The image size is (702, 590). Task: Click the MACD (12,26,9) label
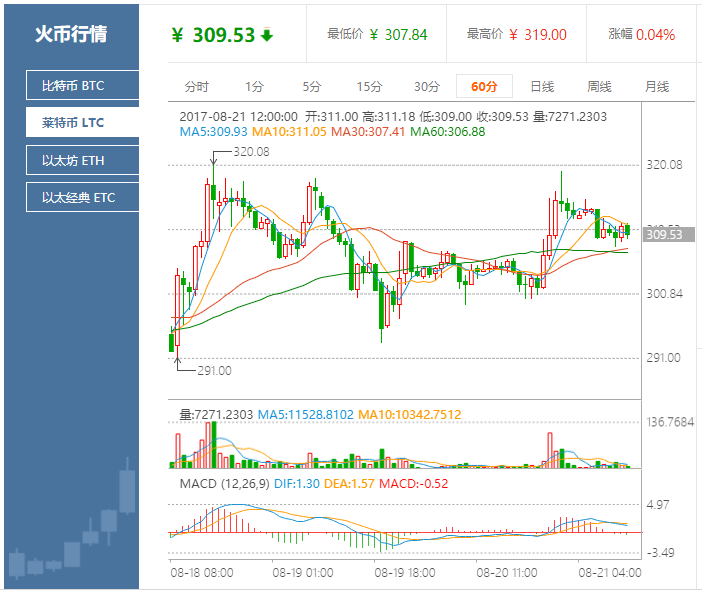(224, 483)
